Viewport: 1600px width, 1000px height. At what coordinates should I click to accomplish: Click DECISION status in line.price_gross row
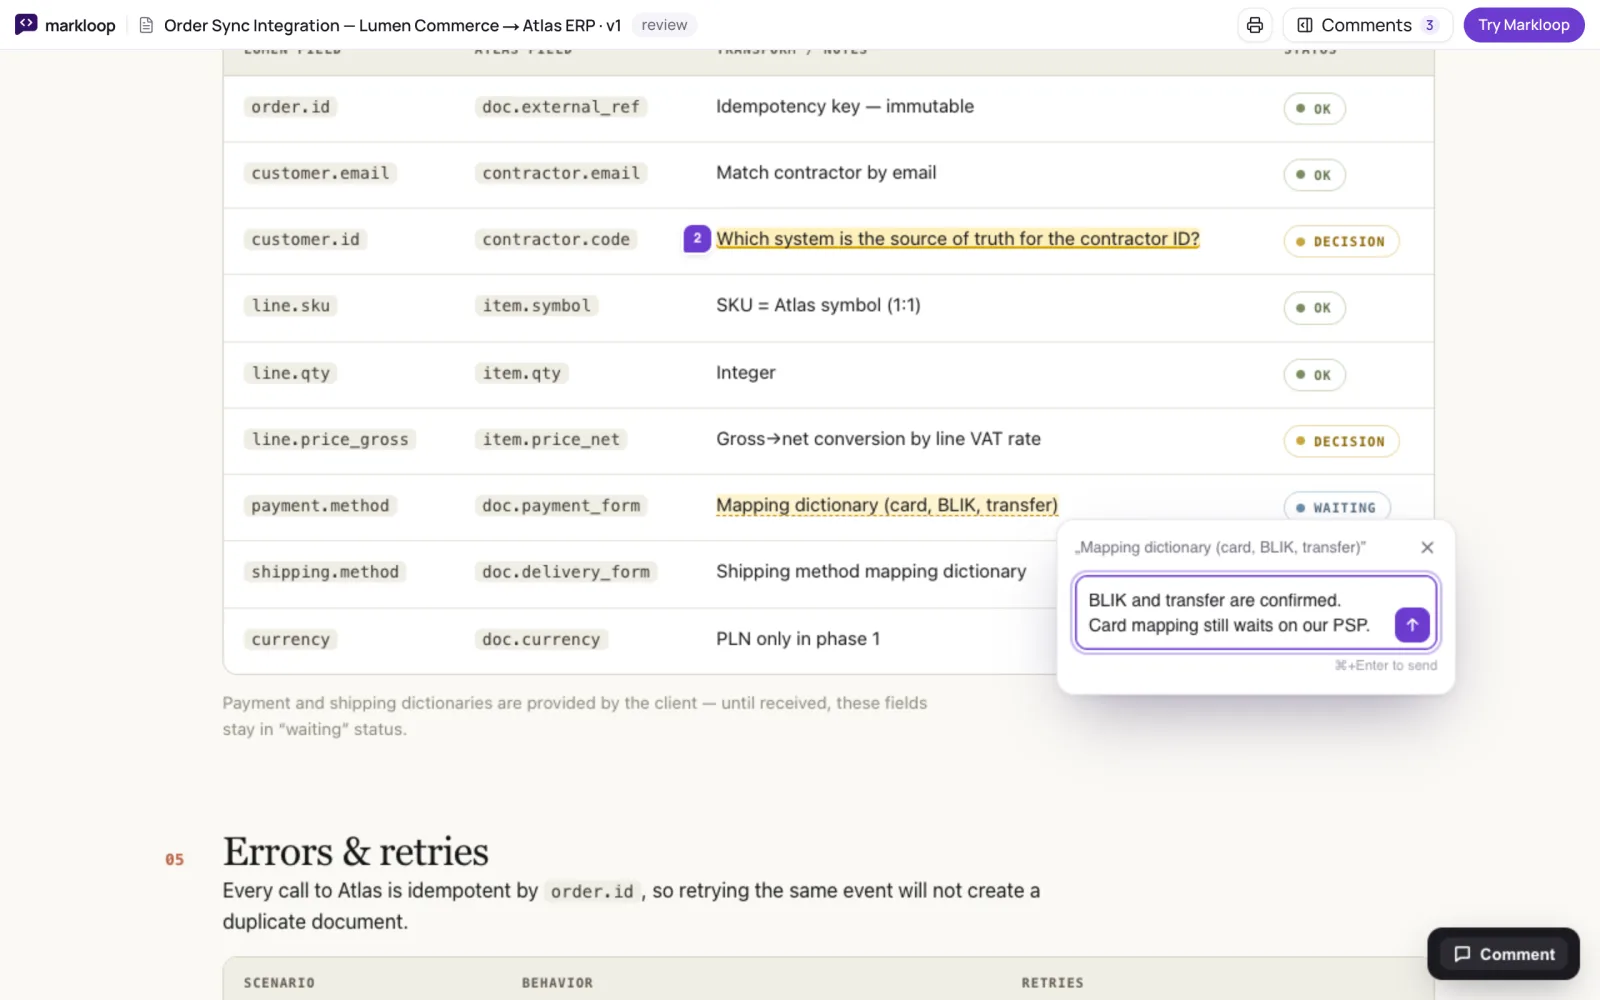tap(1341, 441)
